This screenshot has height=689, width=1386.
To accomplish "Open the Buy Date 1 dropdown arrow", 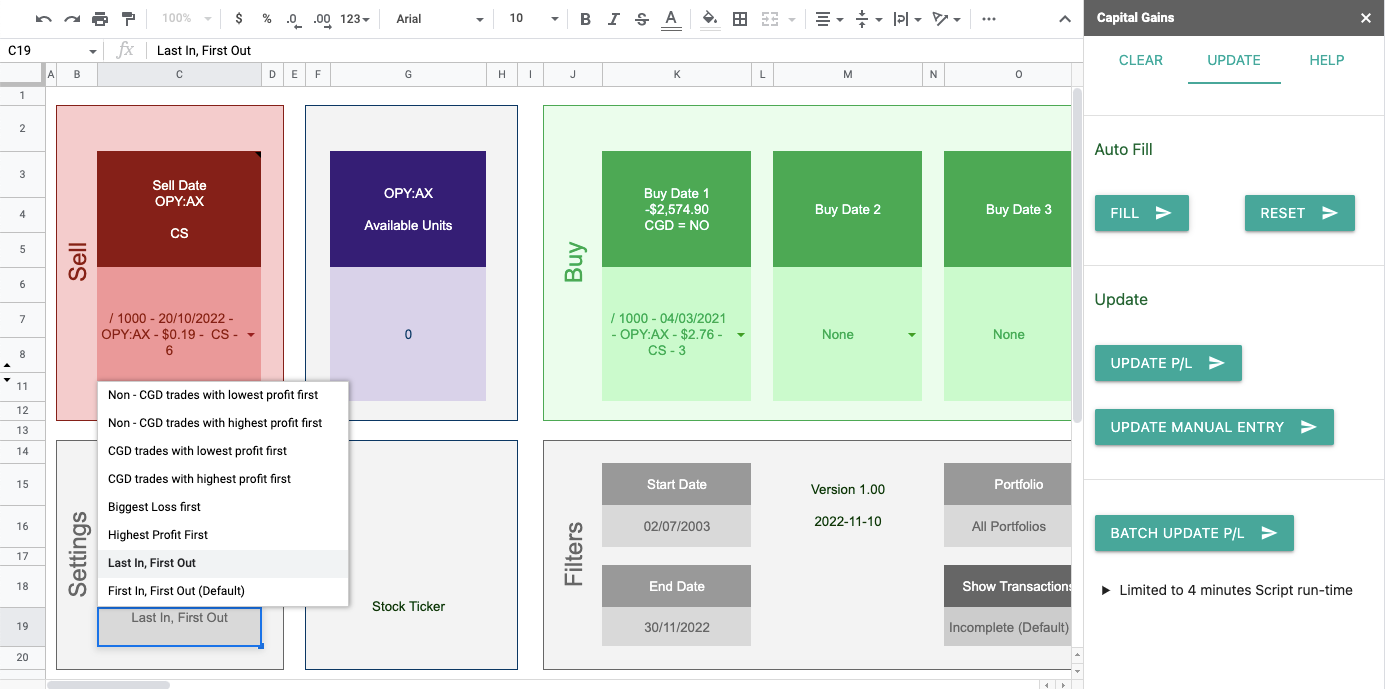I will [x=741, y=335].
